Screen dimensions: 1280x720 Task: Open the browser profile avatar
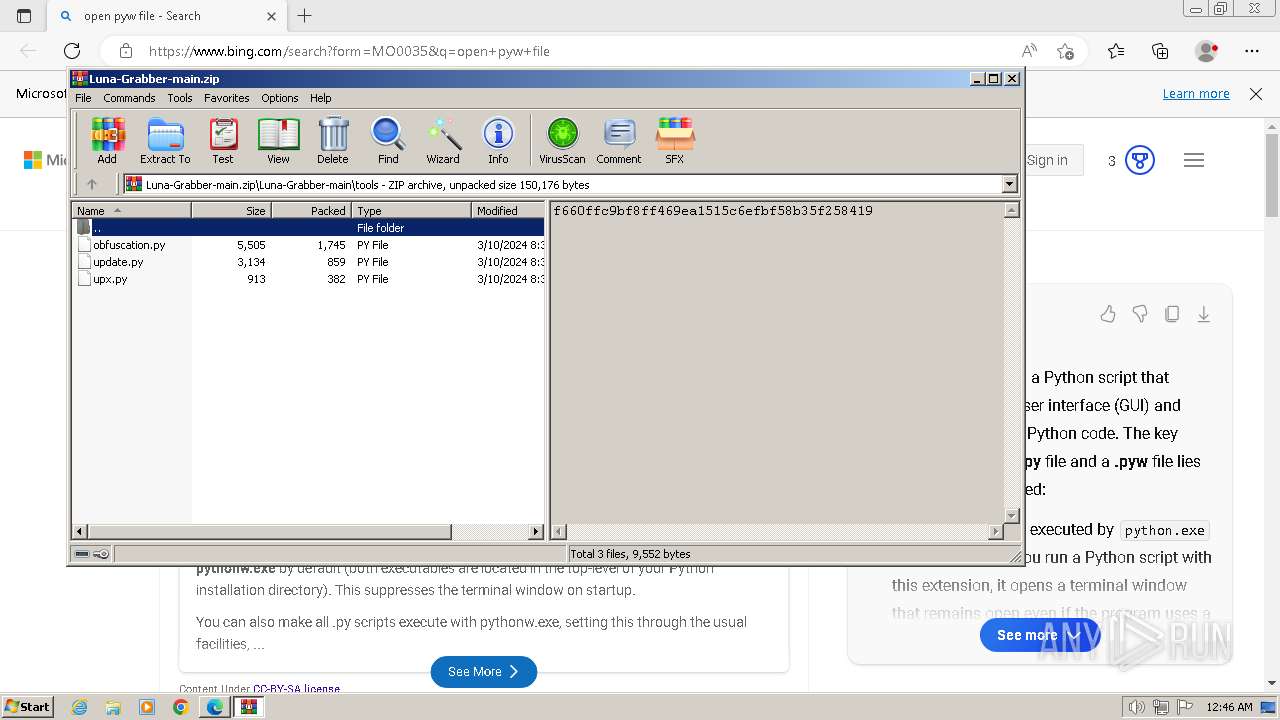coord(1207,51)
